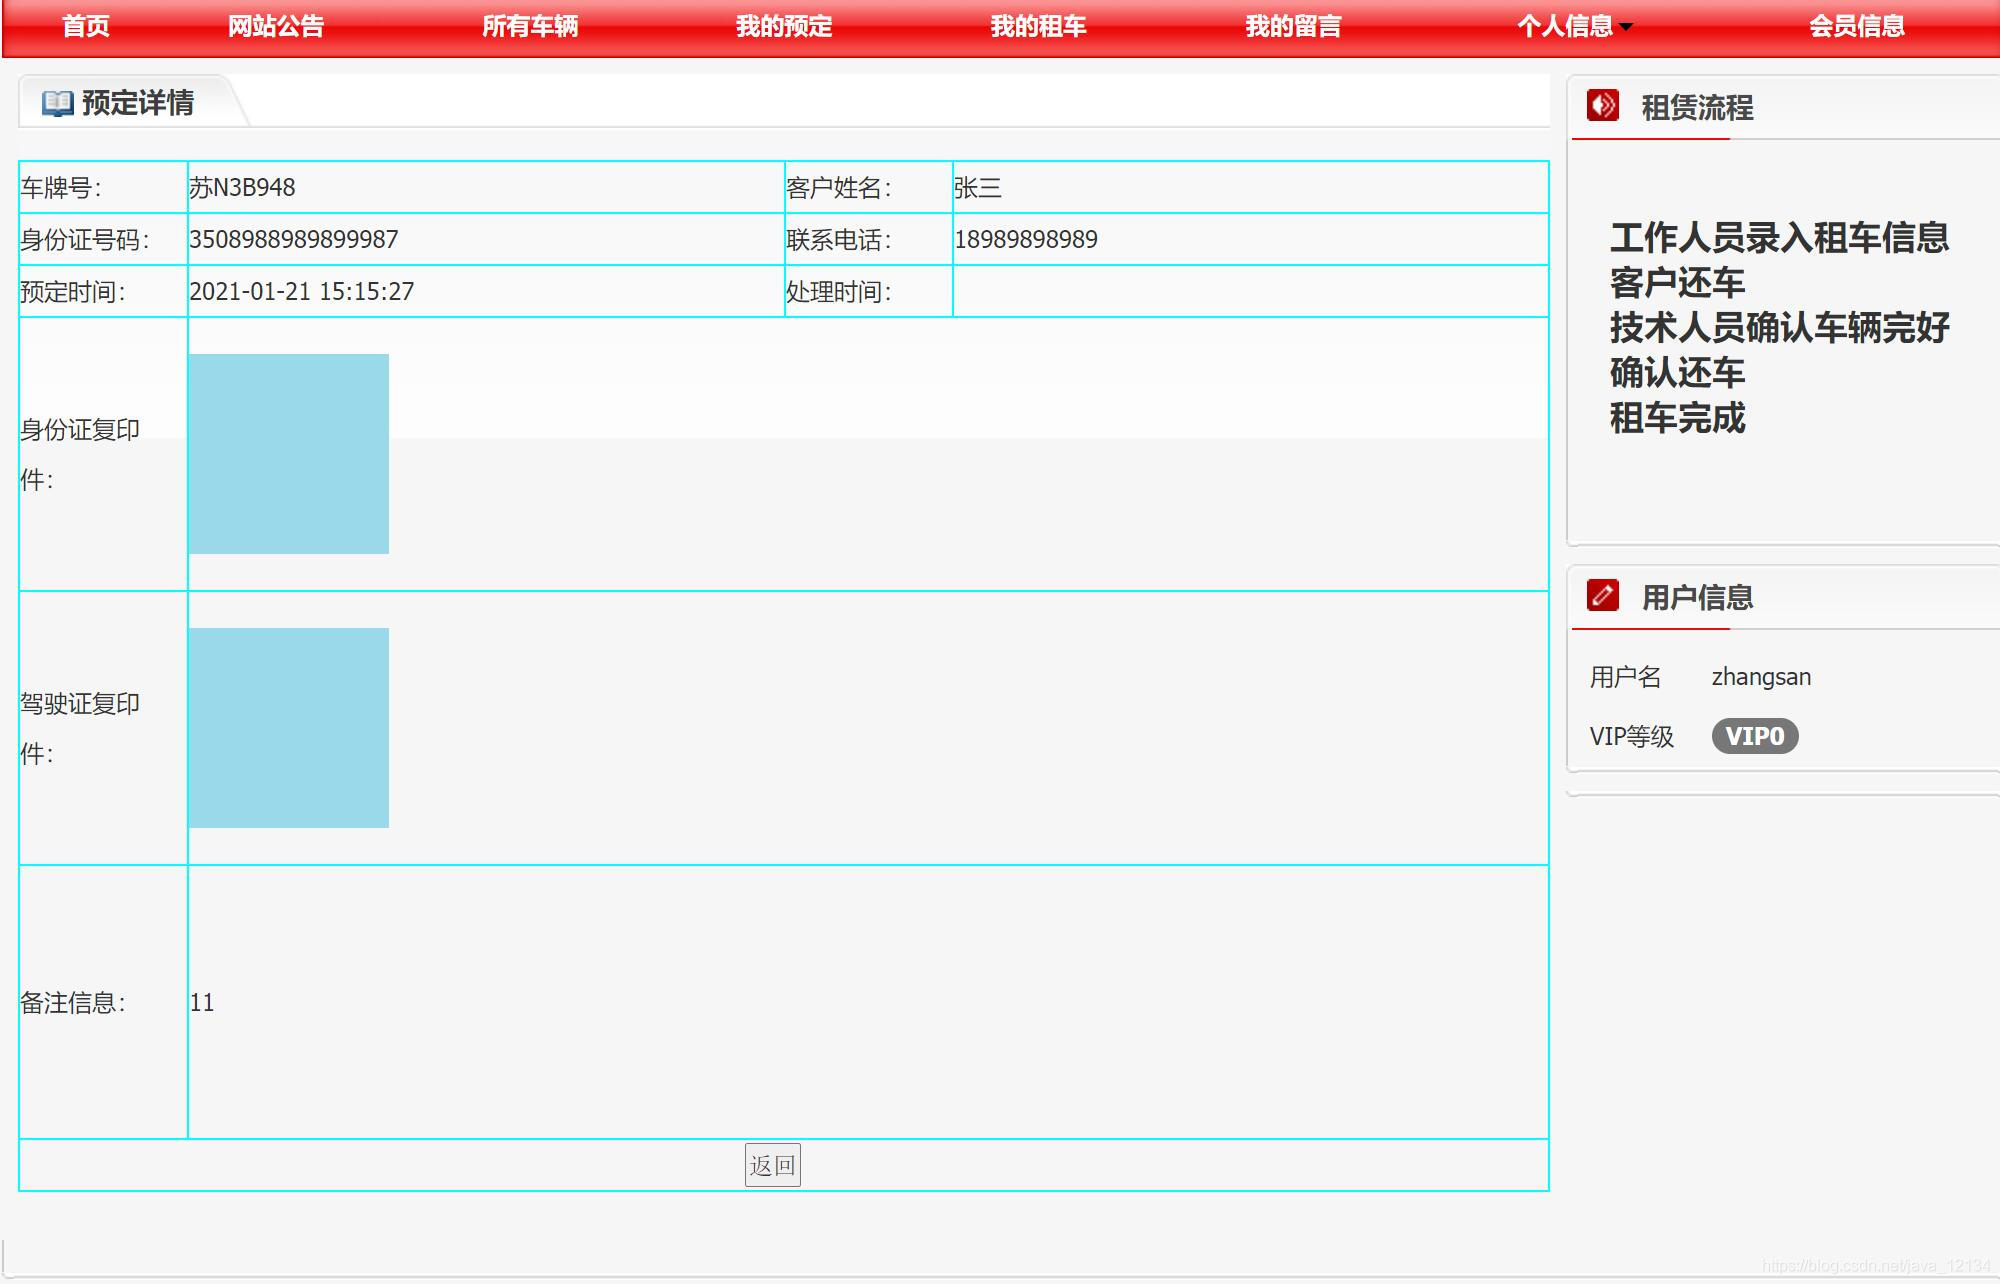Open the 身份证复印件 image thumbnail
The height and width of the screenshot is (1284, 2000).
289,454
